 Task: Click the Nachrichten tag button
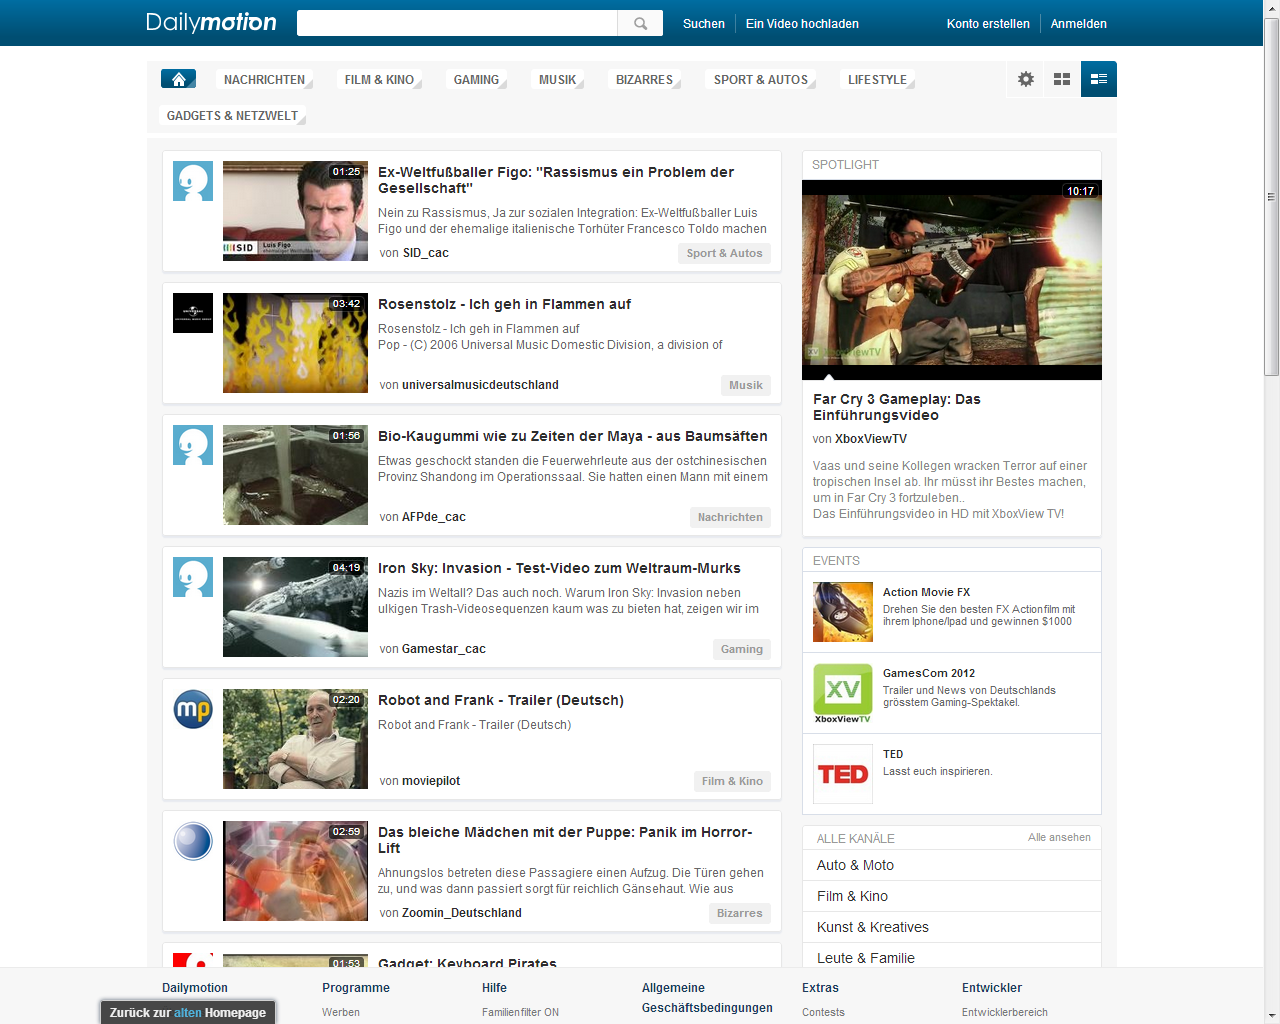pos(730,517)
